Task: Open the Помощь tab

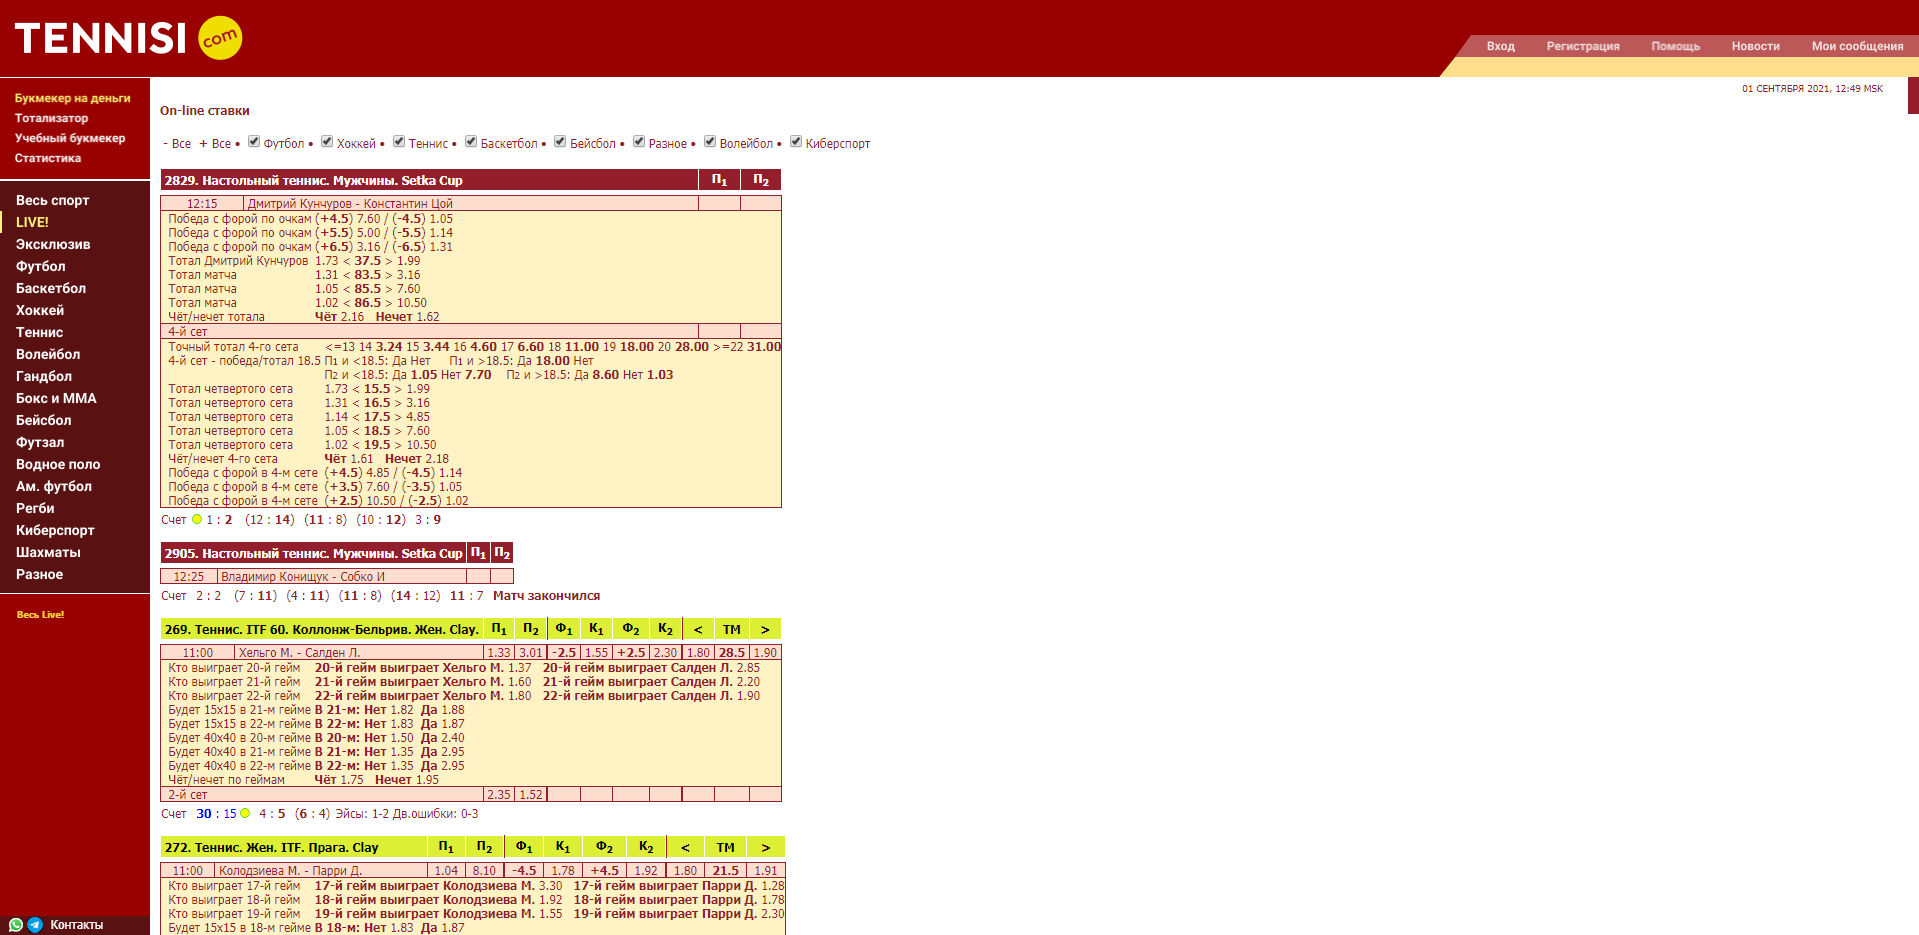Action: pos(1675,46)
